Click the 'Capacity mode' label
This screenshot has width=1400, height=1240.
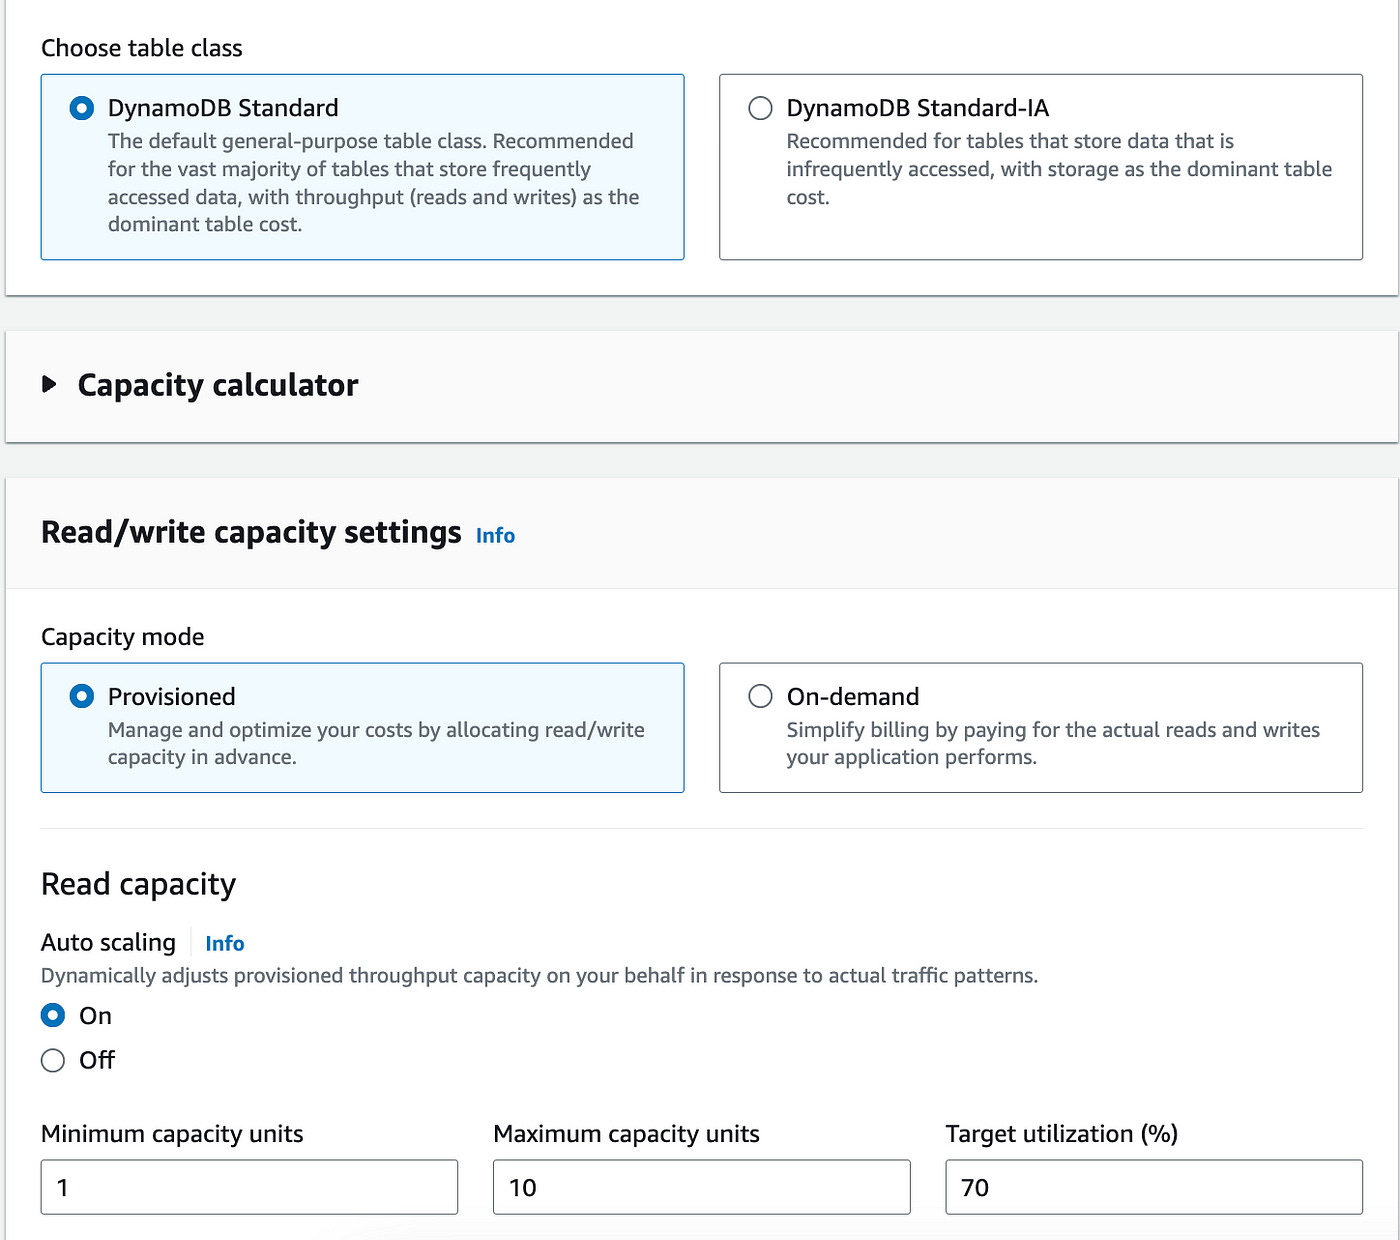(x=122, y=637)
